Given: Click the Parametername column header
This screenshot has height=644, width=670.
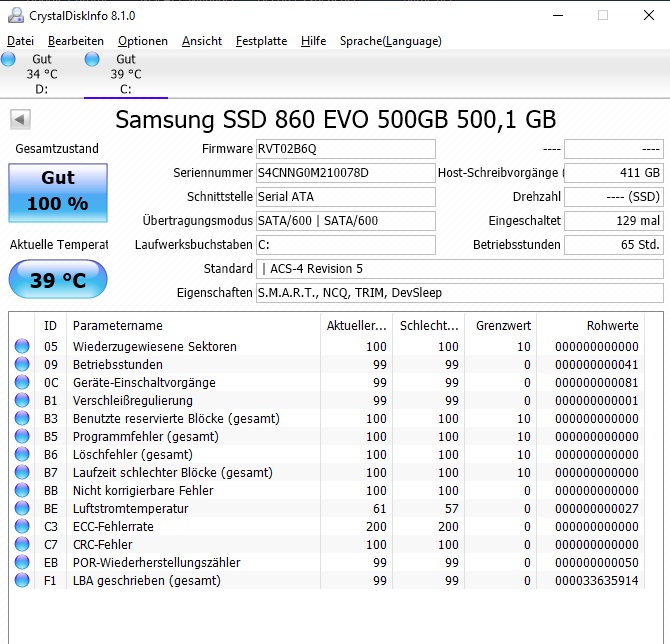Looking at the screenshot, I should tap(193, 326).
